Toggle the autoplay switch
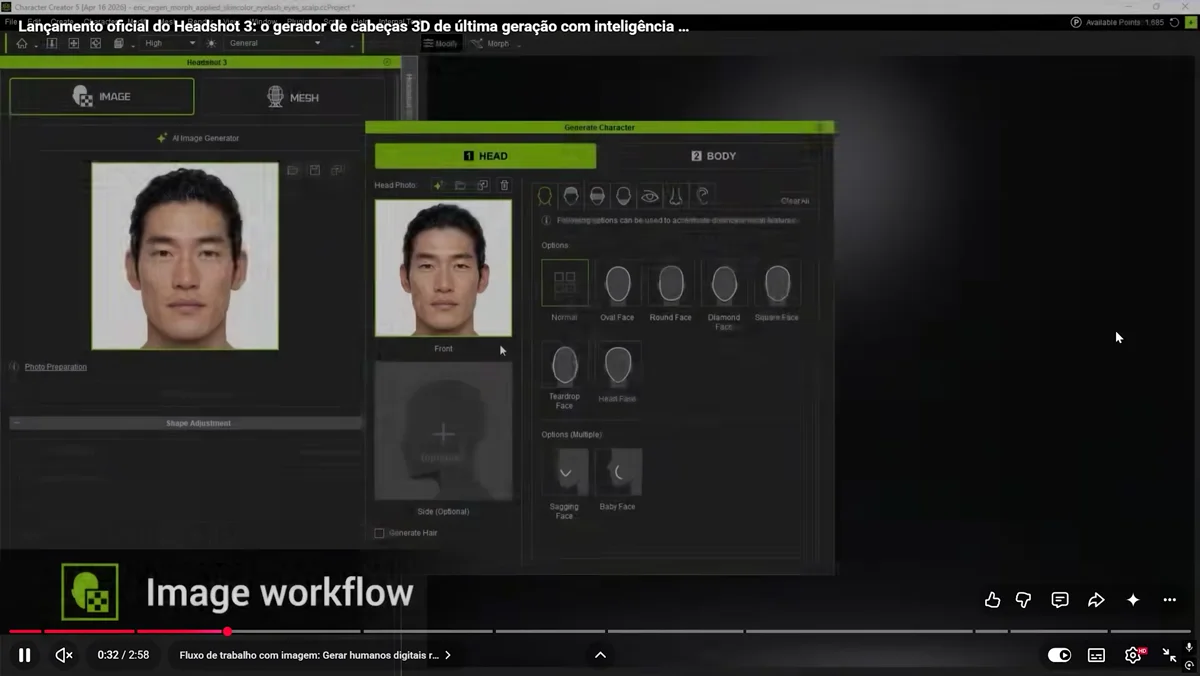Viewport: 1200px width, 676px height. (1059, 655)
